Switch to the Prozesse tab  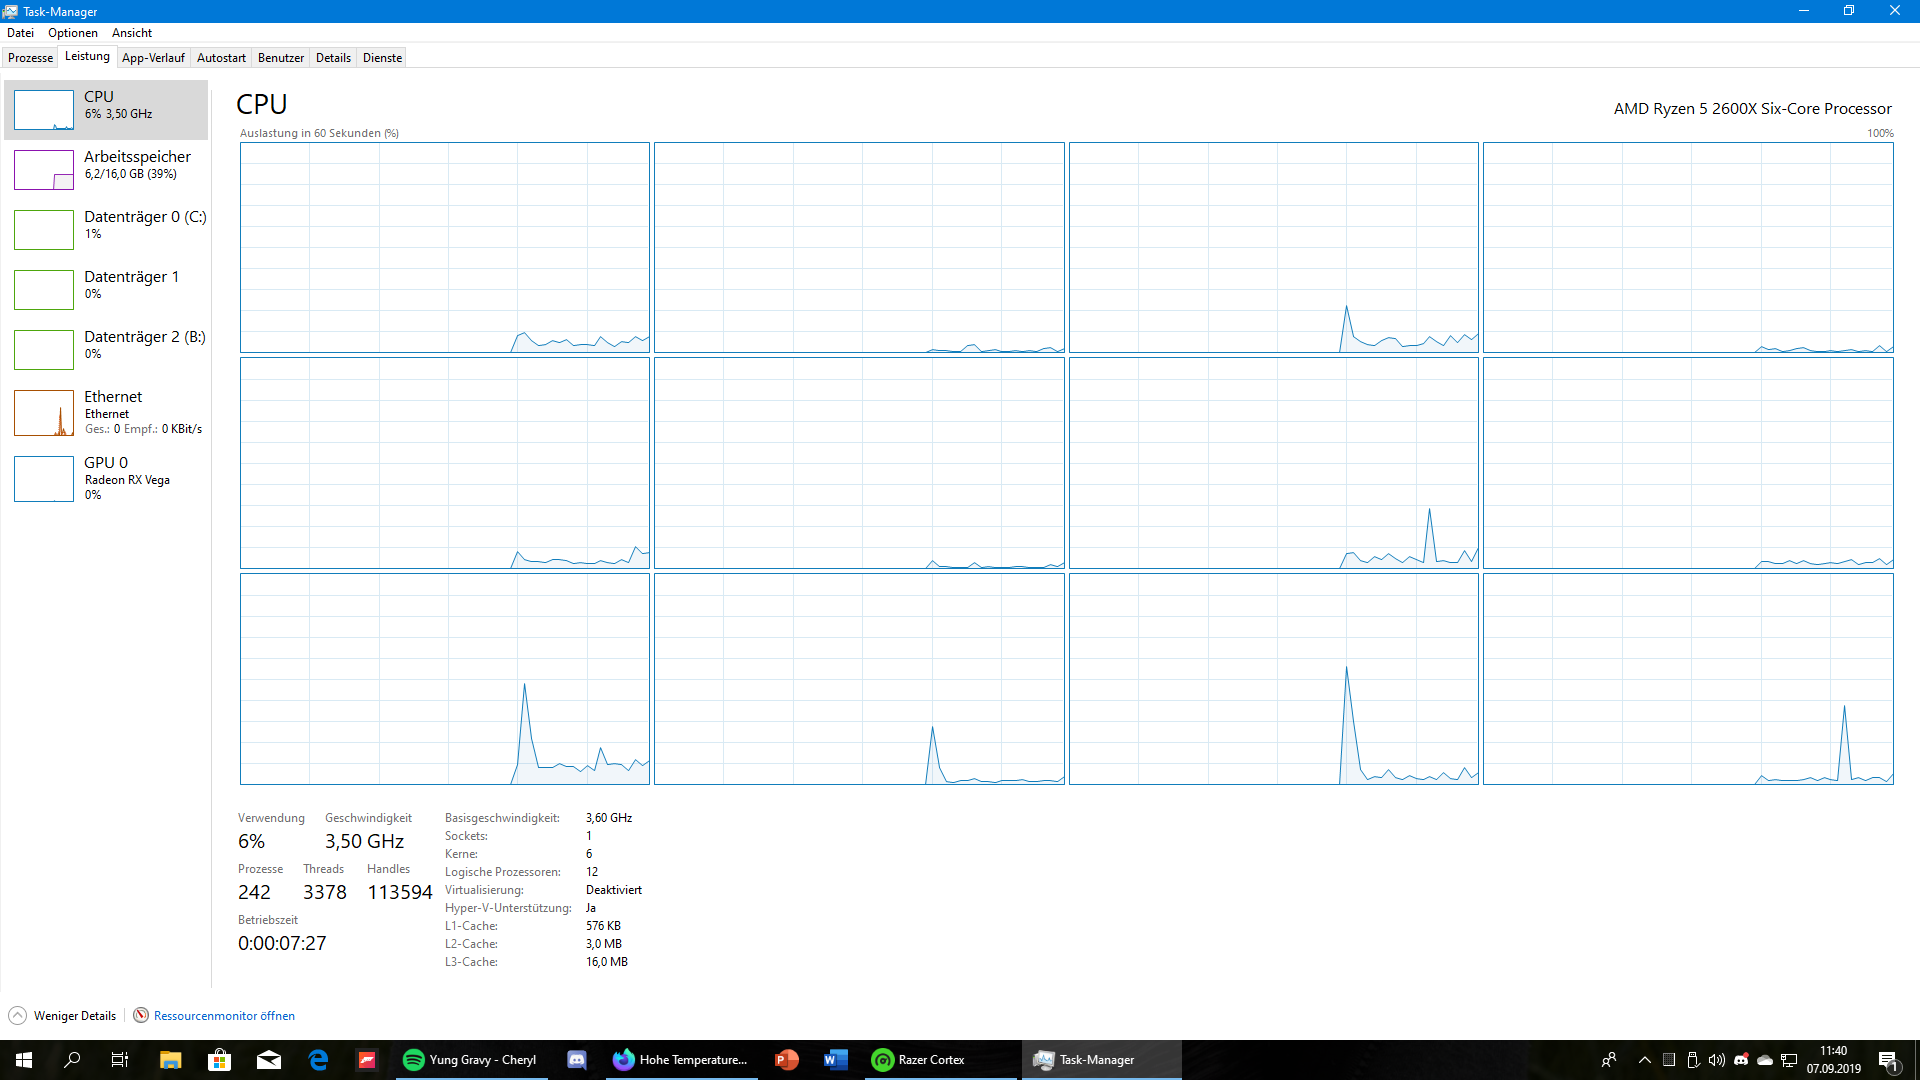(30, 58)
